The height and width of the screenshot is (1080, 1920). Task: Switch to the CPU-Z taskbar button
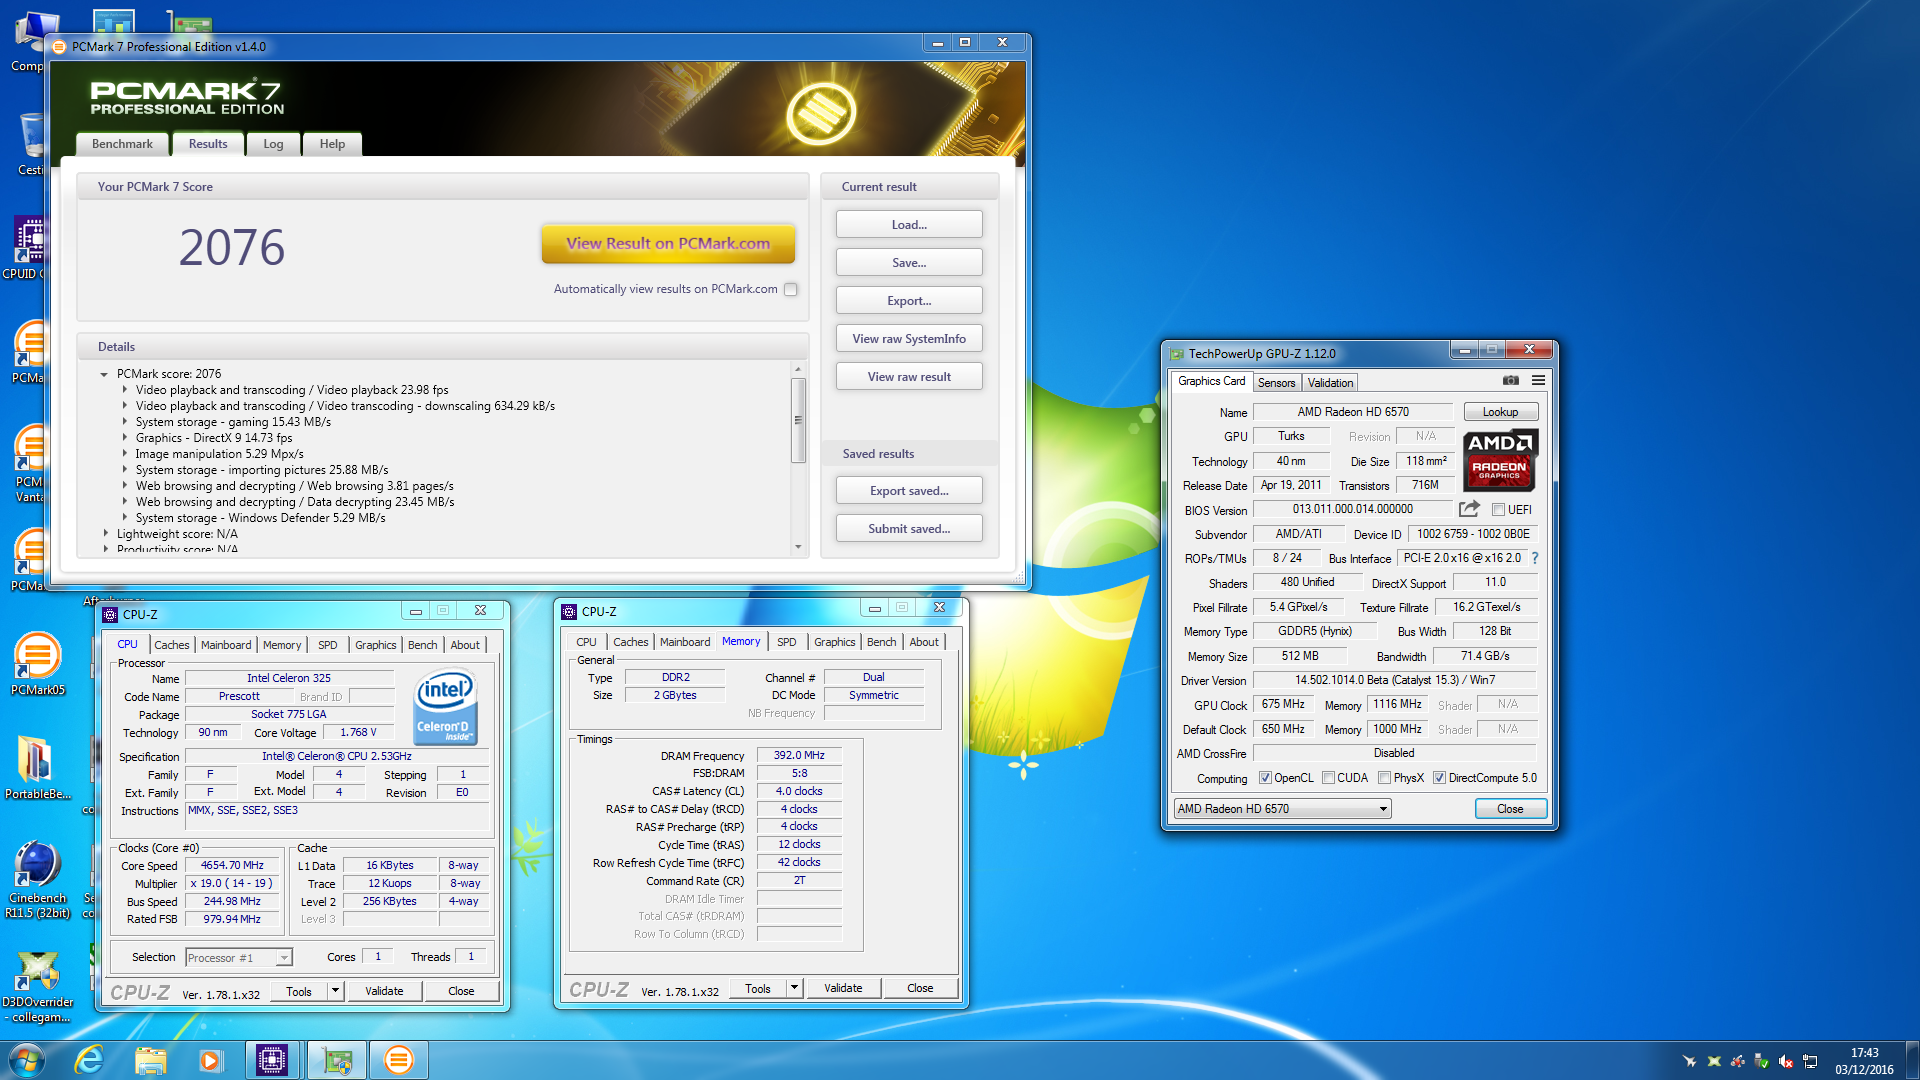click(x=272, y=1060)
